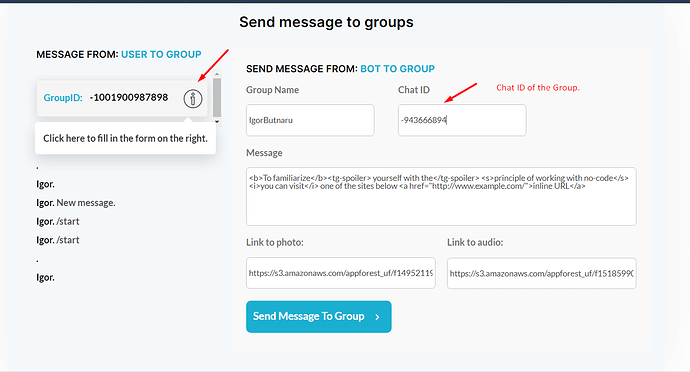The image size is (690, 372).
Task: Click the 'Link to photo:' label
Action: pyautogui.click(x=275, y=243)
